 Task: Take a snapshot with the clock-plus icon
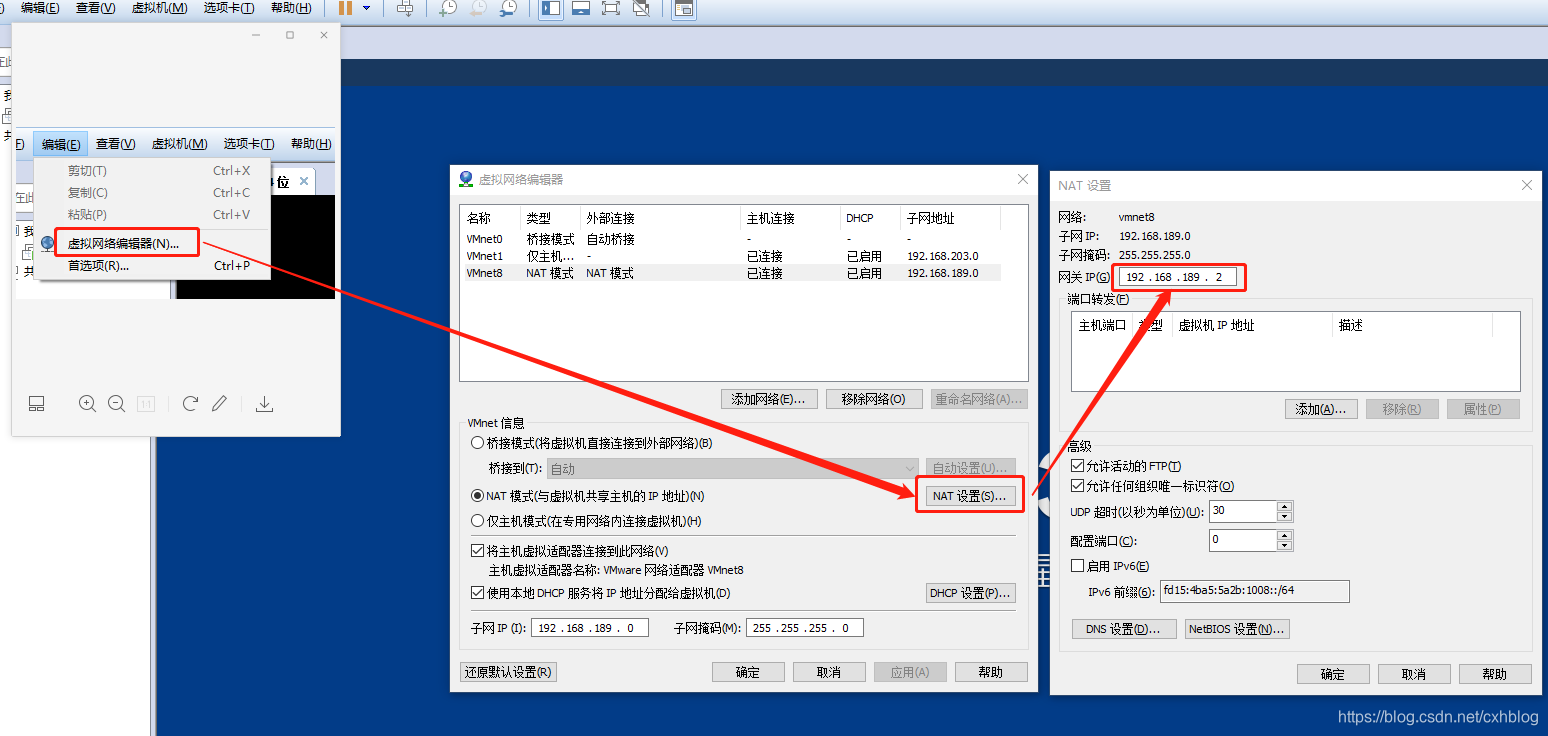coord(449,8)
